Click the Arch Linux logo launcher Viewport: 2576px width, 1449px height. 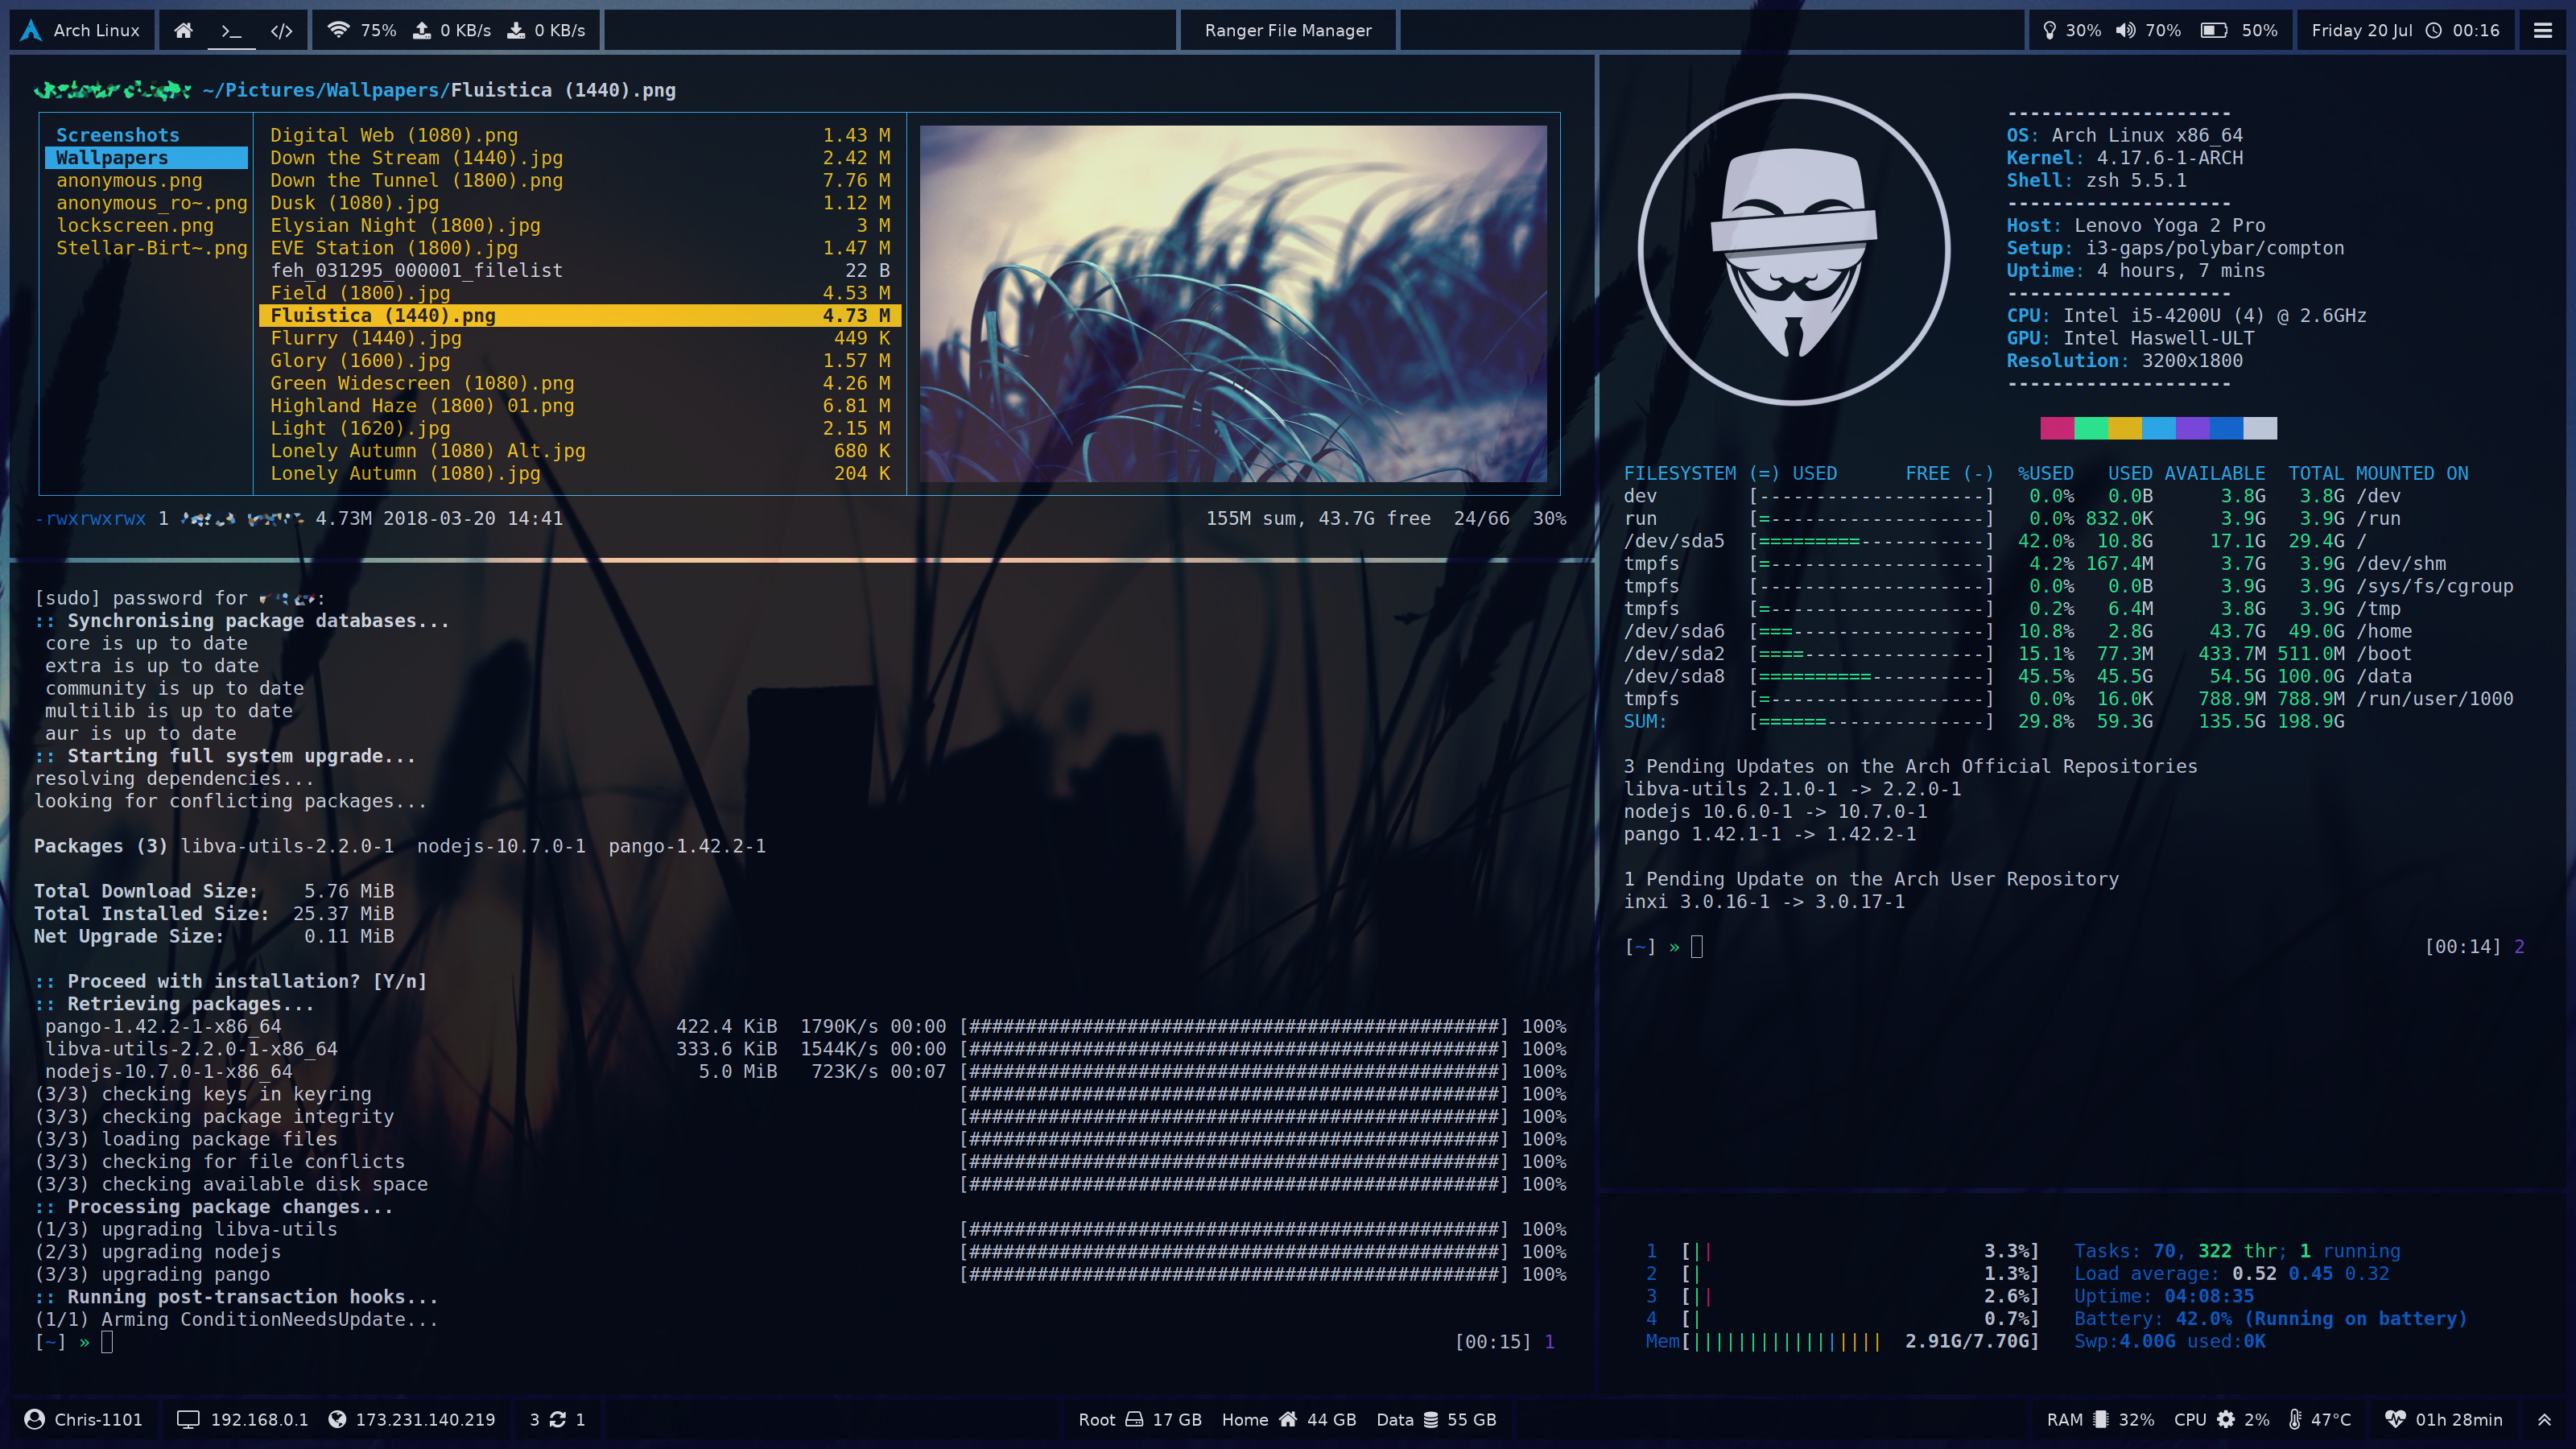[32, 30]
